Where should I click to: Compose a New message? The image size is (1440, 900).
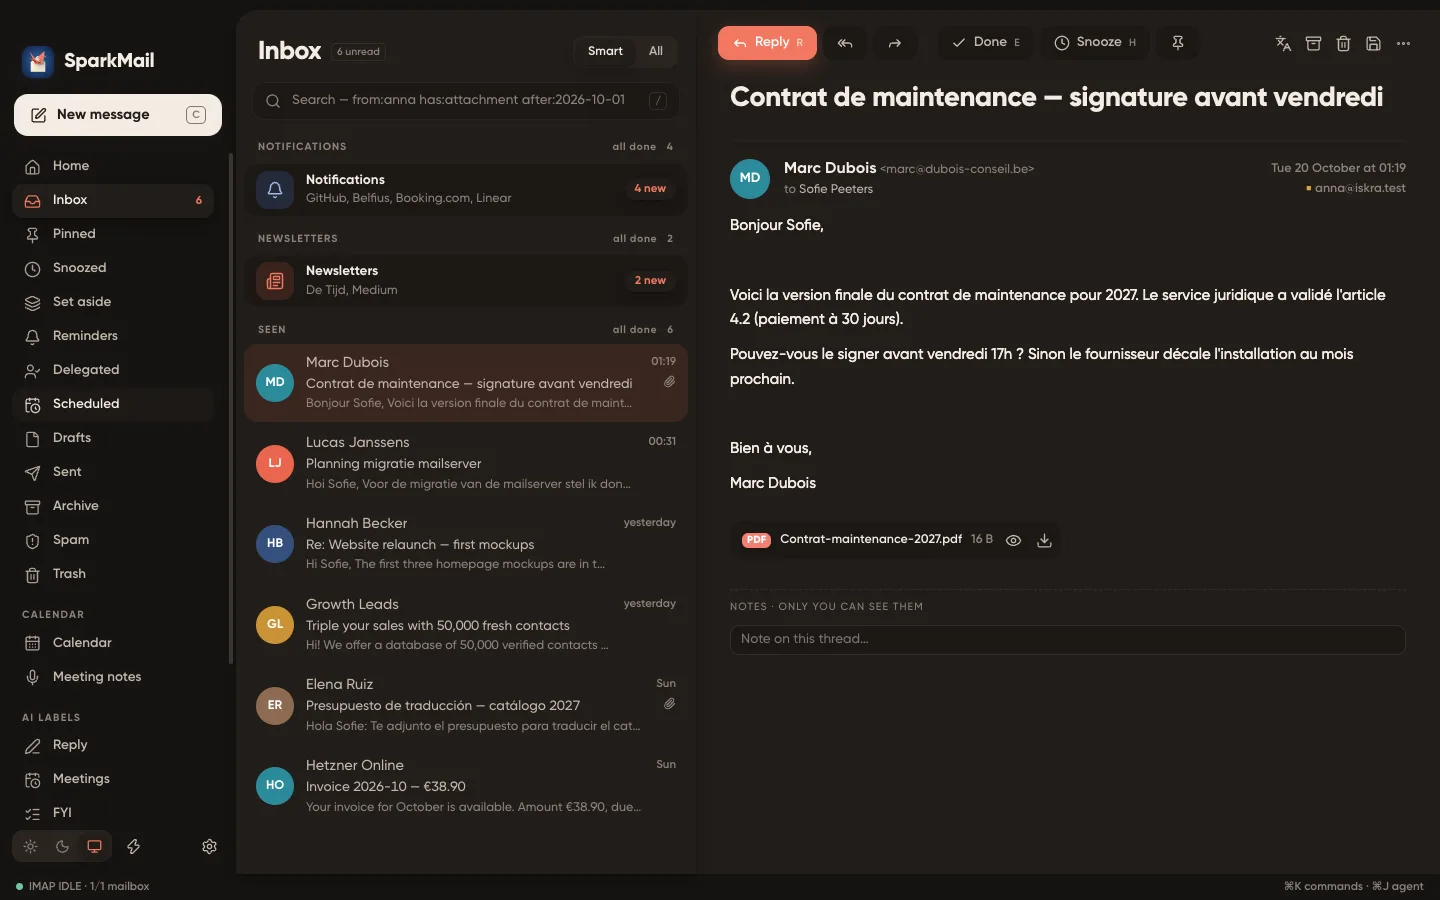tap(118, 115)
